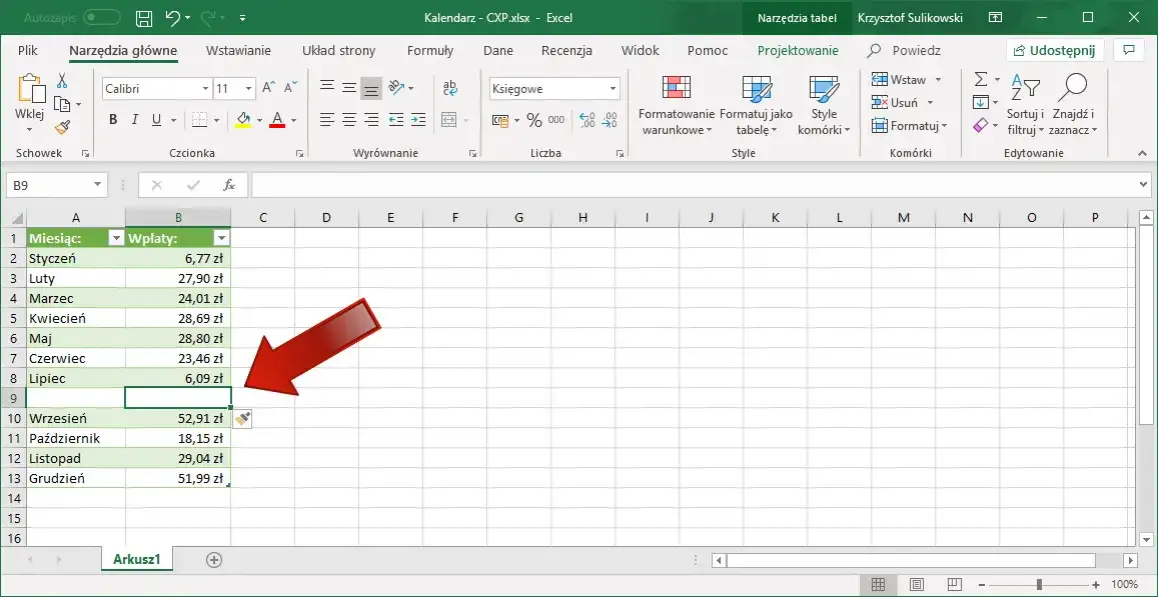Click the Save floppy disk icon
The image size is (1158, 597).
point(145,18)
